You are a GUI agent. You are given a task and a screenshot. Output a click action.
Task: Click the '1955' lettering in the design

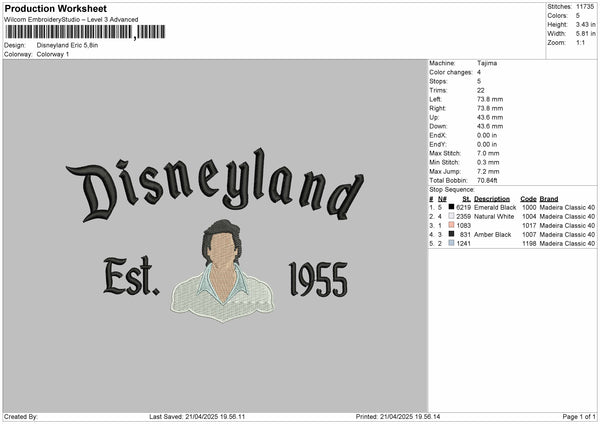[318, 279]
